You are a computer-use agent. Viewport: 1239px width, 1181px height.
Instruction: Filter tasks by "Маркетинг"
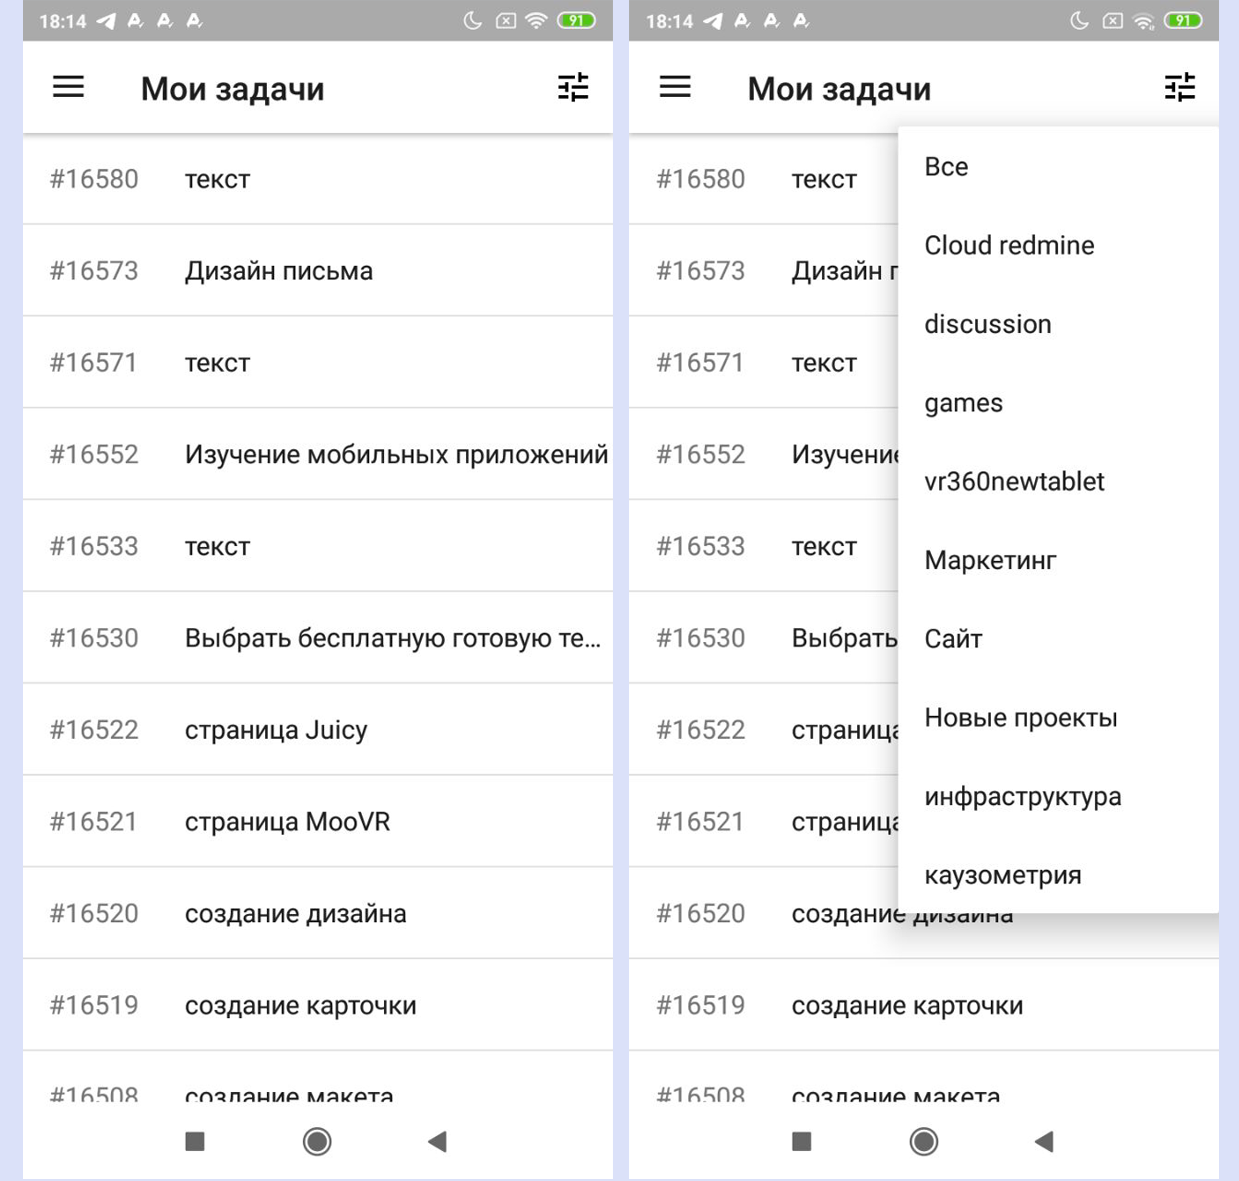990,561
